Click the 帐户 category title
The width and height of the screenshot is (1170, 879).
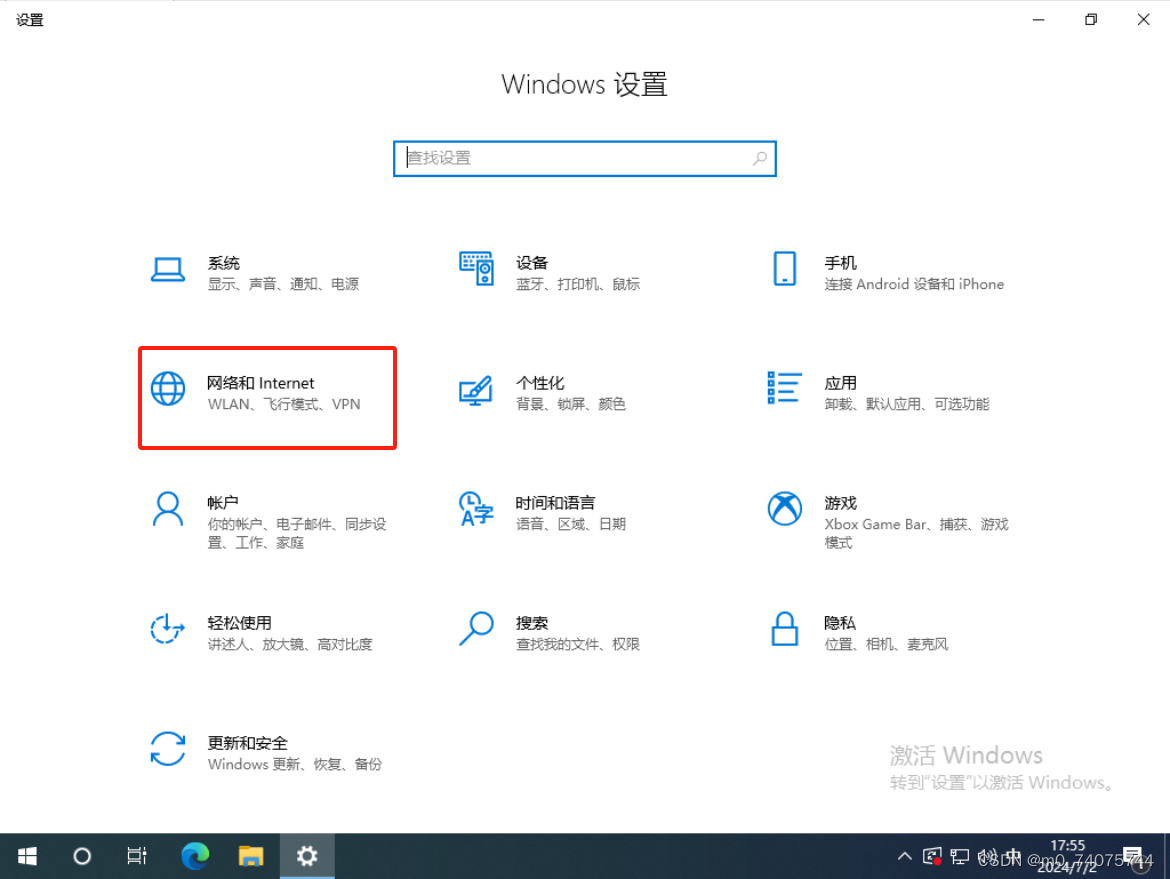pos(223,504)
